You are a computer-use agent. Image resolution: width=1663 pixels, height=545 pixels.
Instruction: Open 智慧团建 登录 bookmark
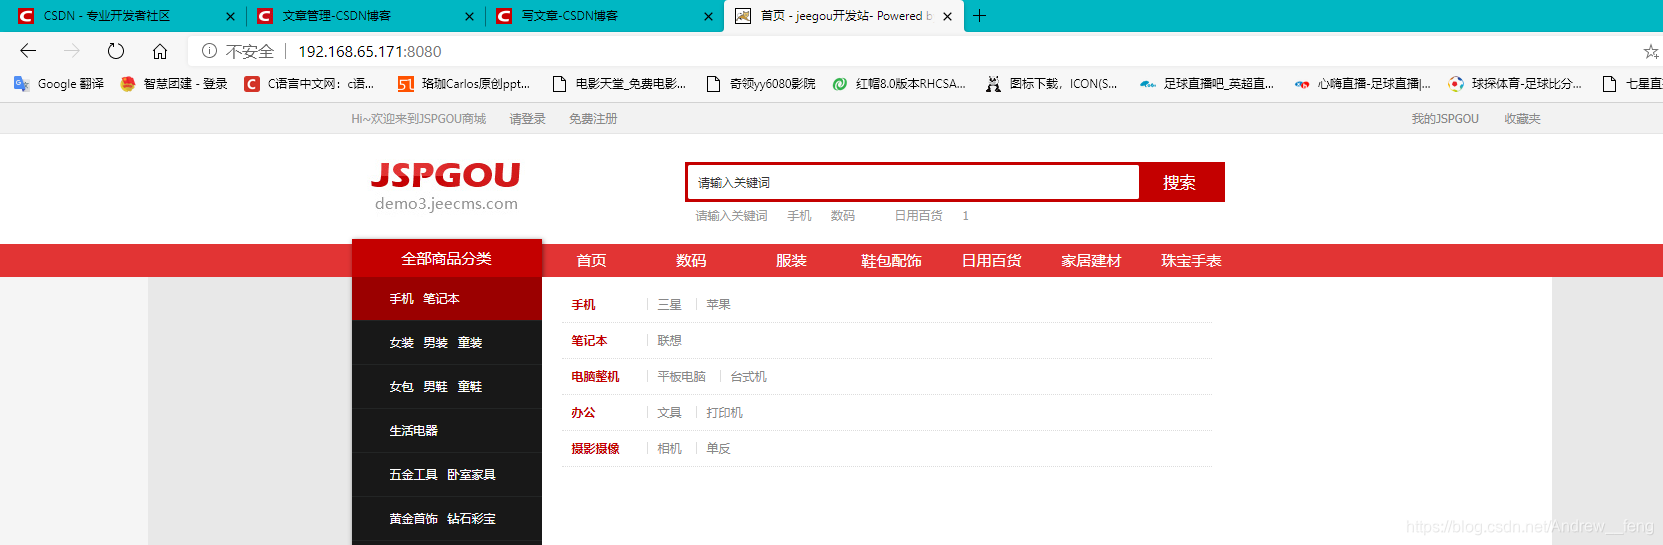(174, 84)
